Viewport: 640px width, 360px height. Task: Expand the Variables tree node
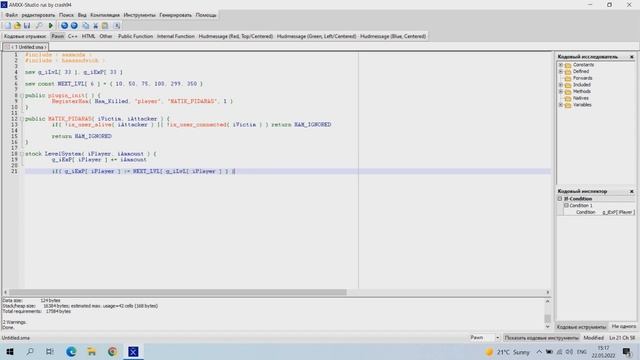561,105
